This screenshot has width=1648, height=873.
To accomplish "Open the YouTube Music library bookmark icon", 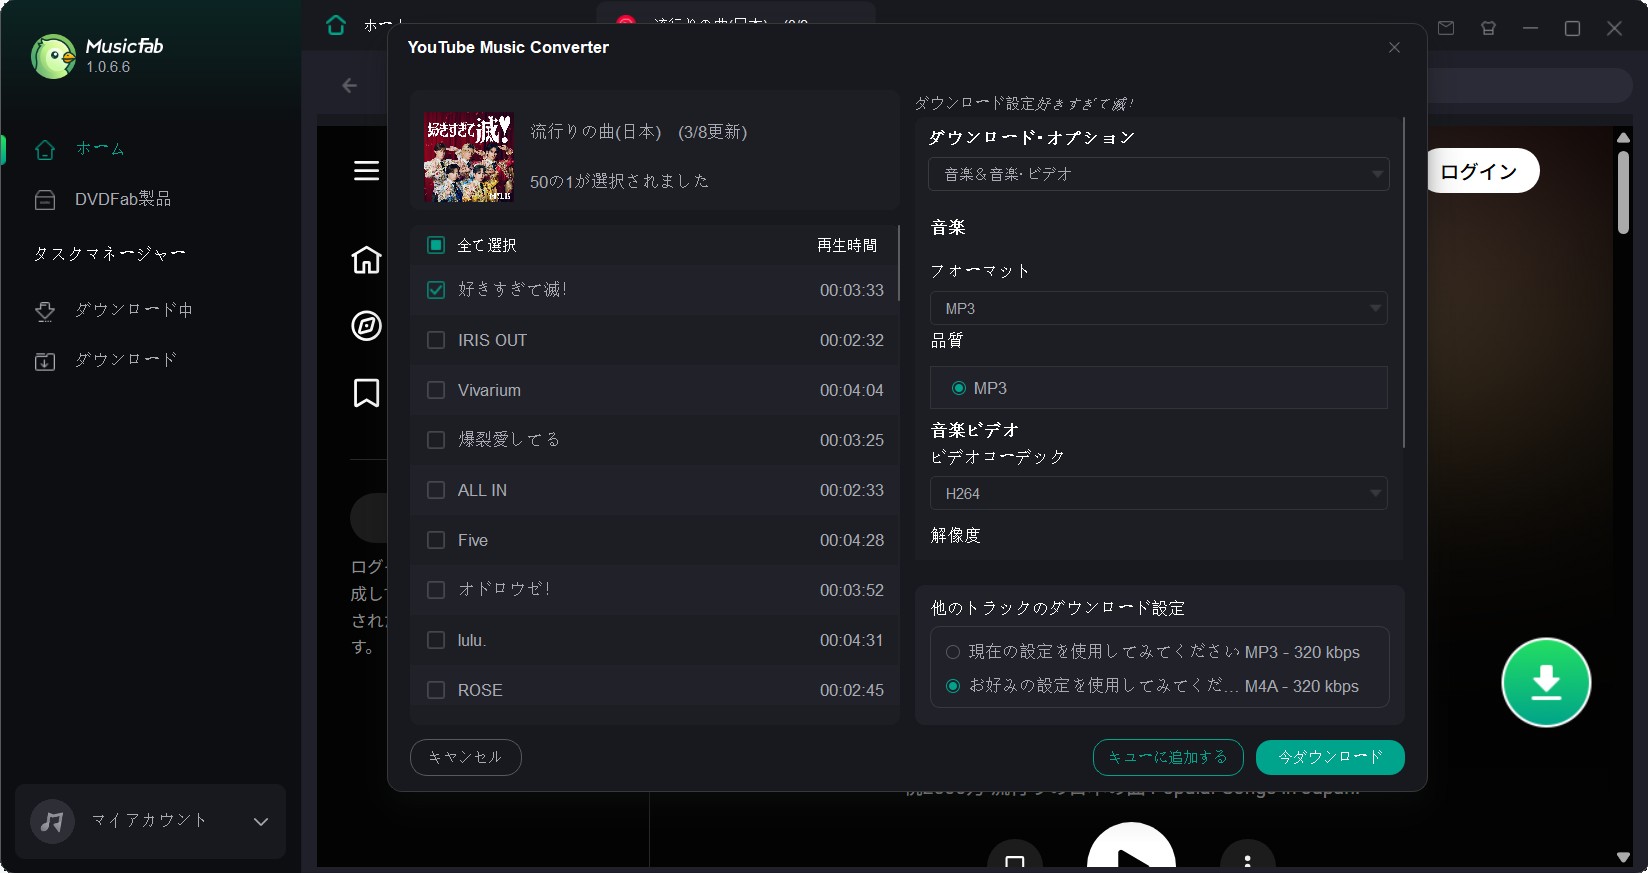I will pos(366,393).
